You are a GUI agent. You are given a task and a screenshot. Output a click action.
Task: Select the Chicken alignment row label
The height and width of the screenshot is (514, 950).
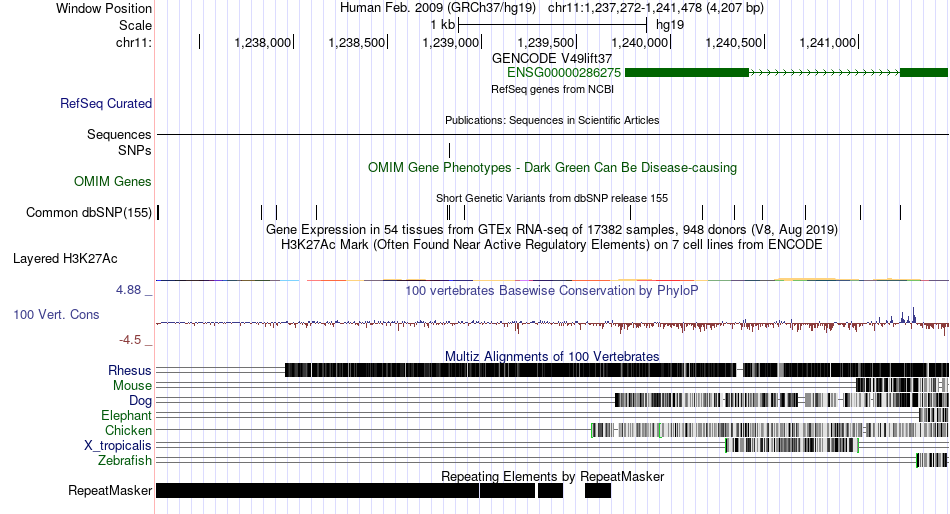click(x=128, y=430)
